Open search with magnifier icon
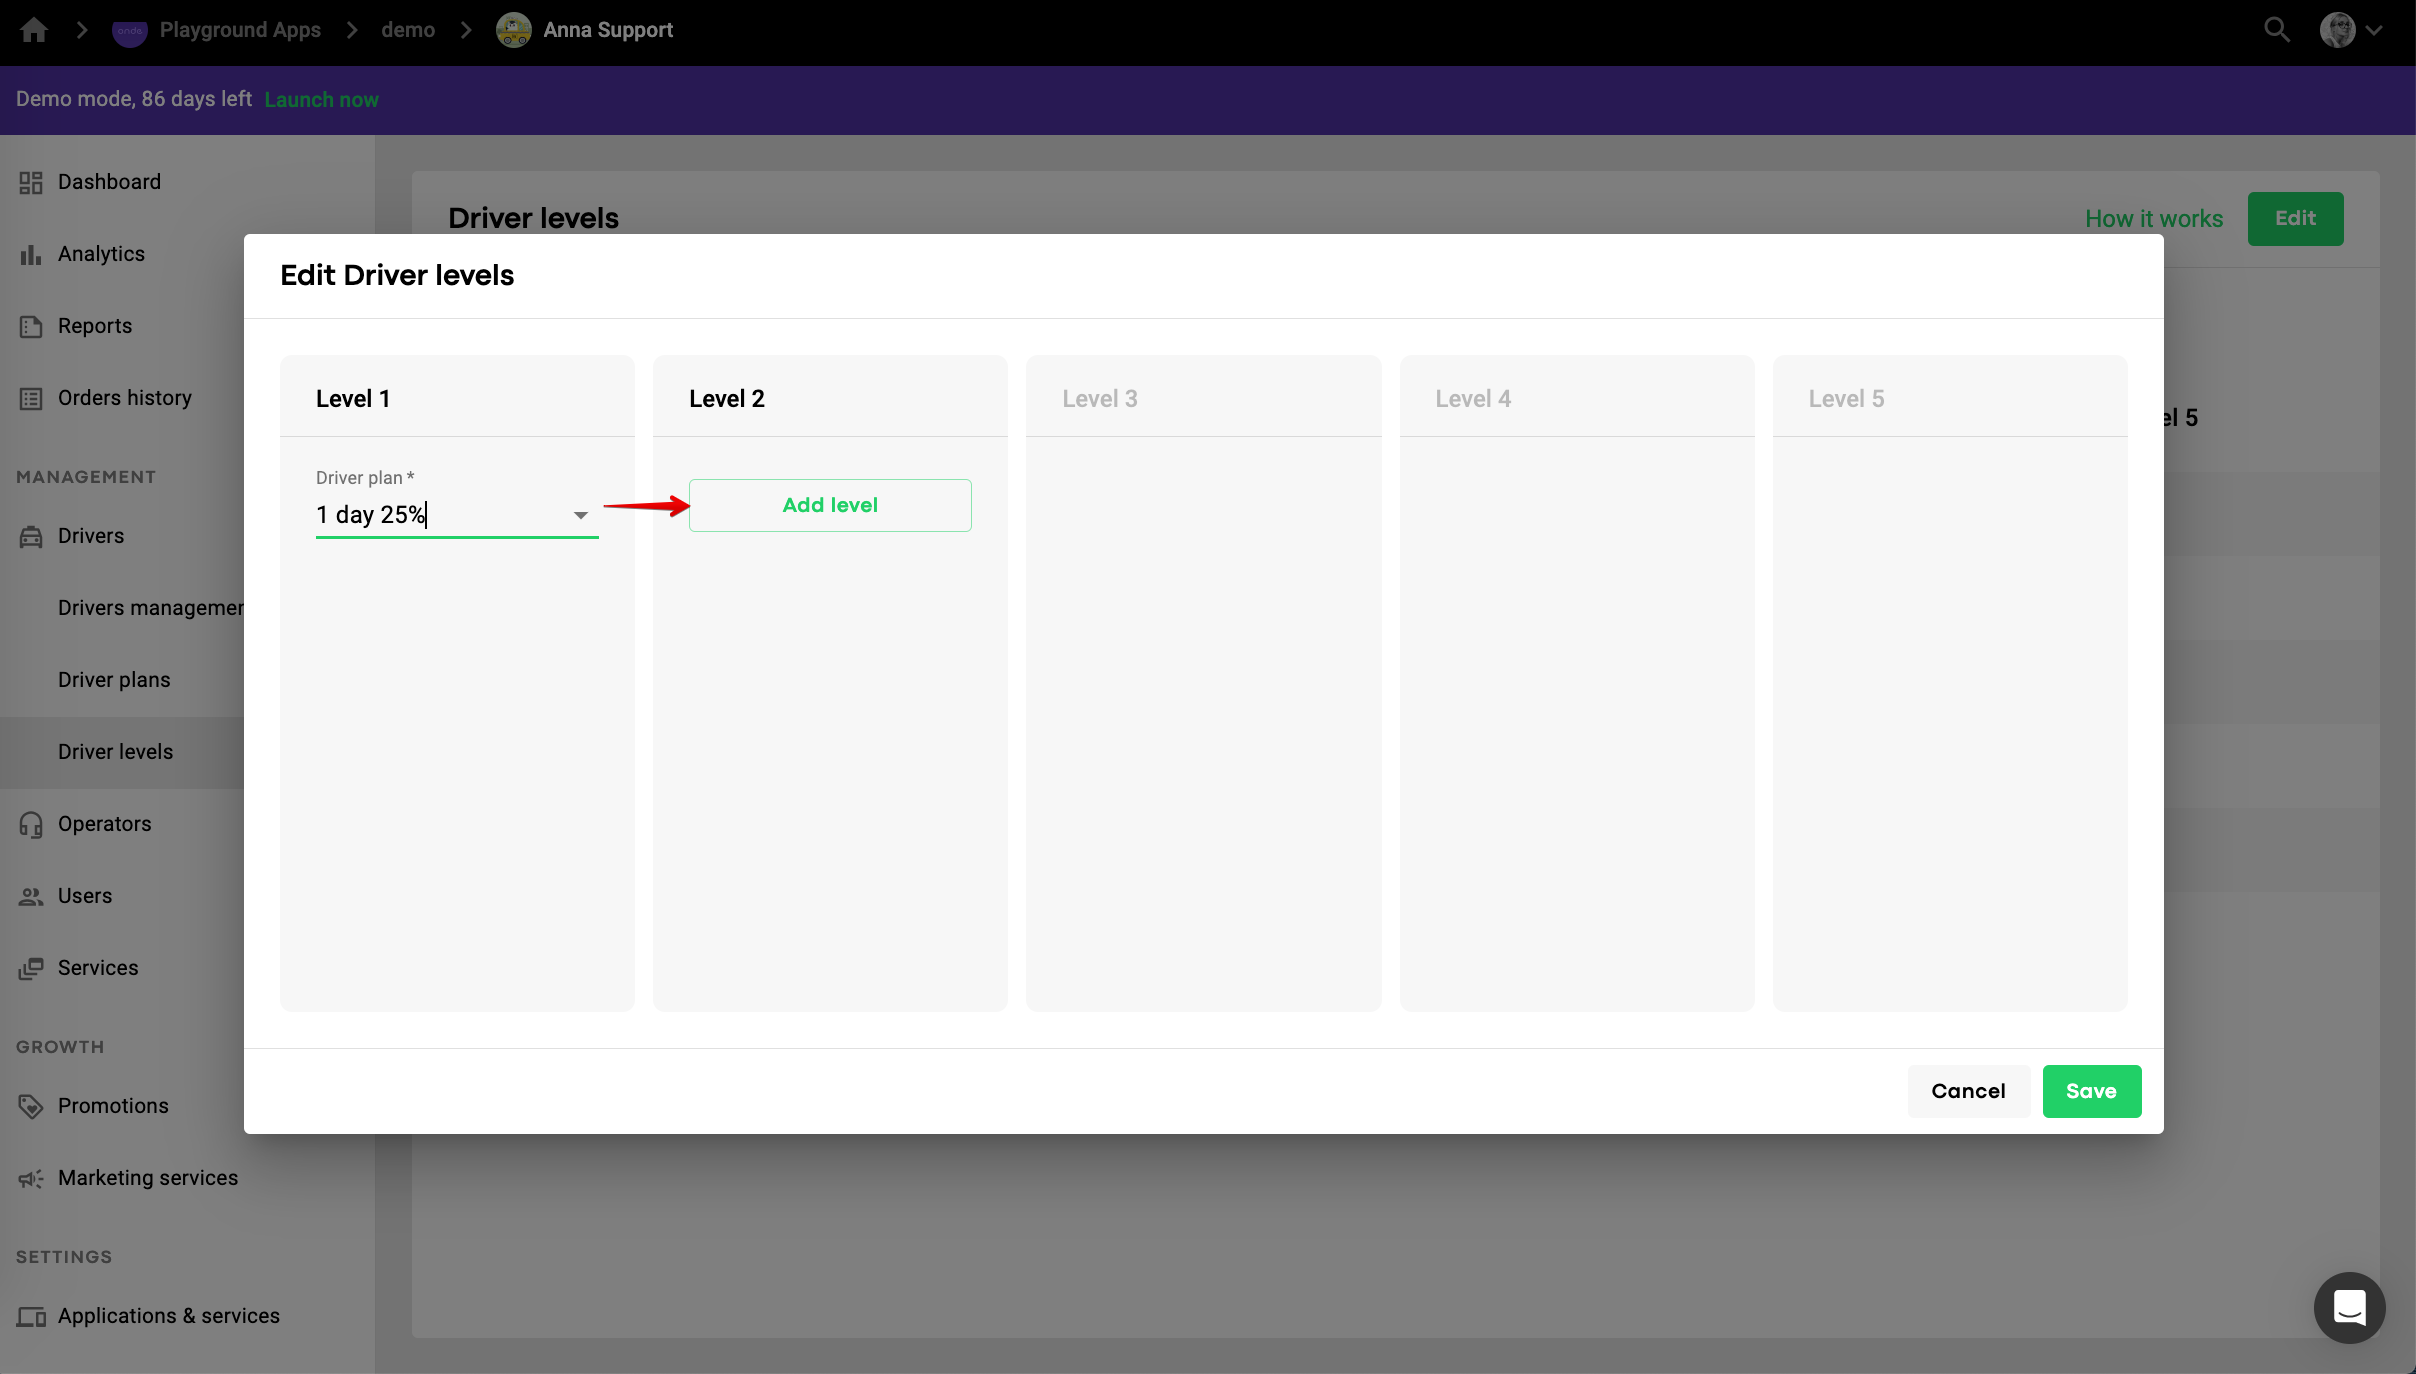 pyautogui.click(x=2276, y=30)
